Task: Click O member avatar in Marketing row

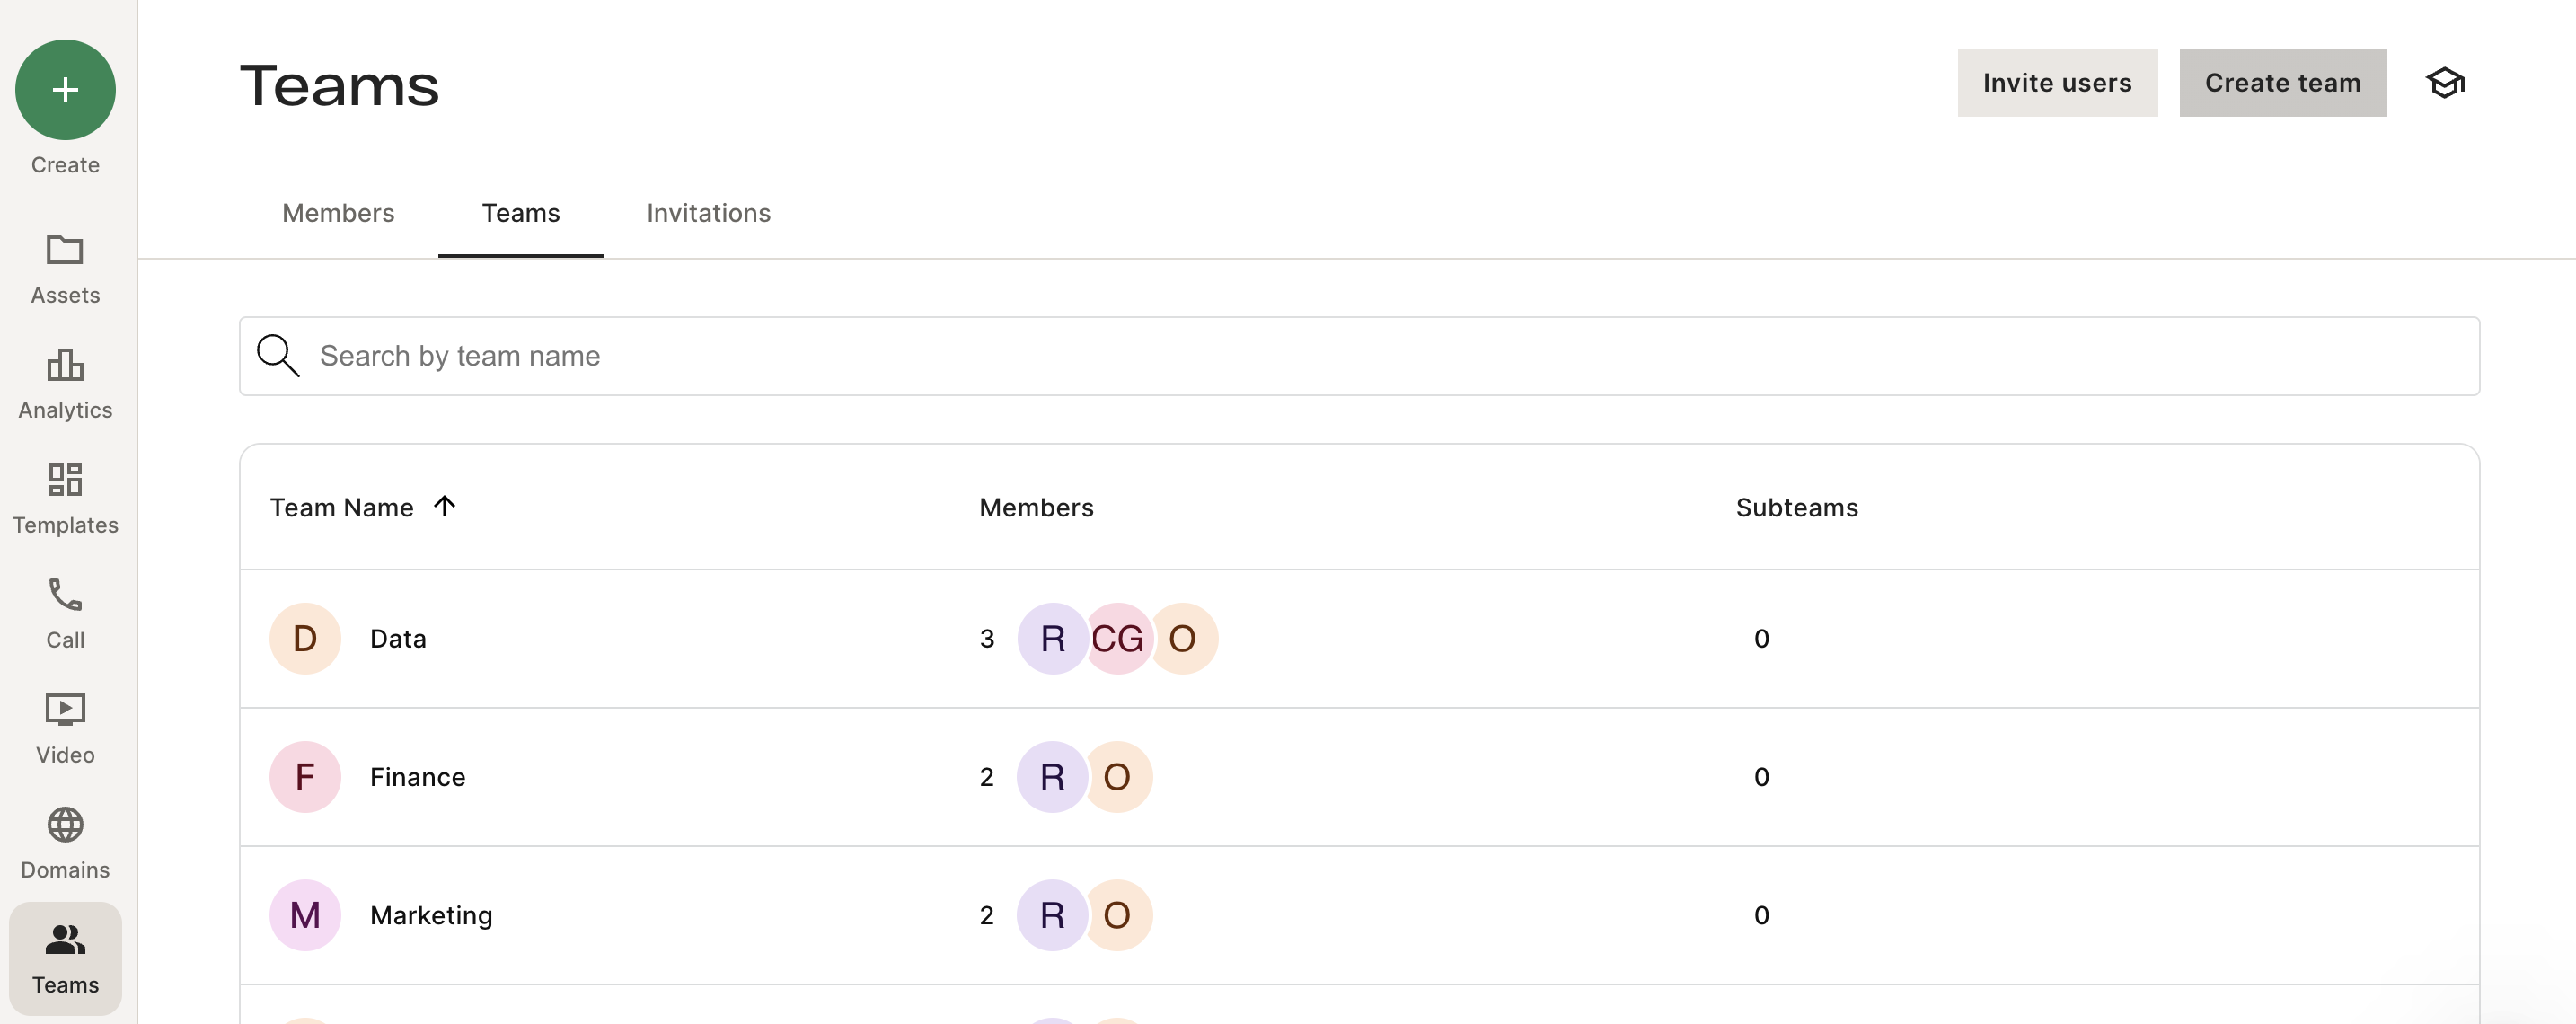Action: [x=1118, y=915]
